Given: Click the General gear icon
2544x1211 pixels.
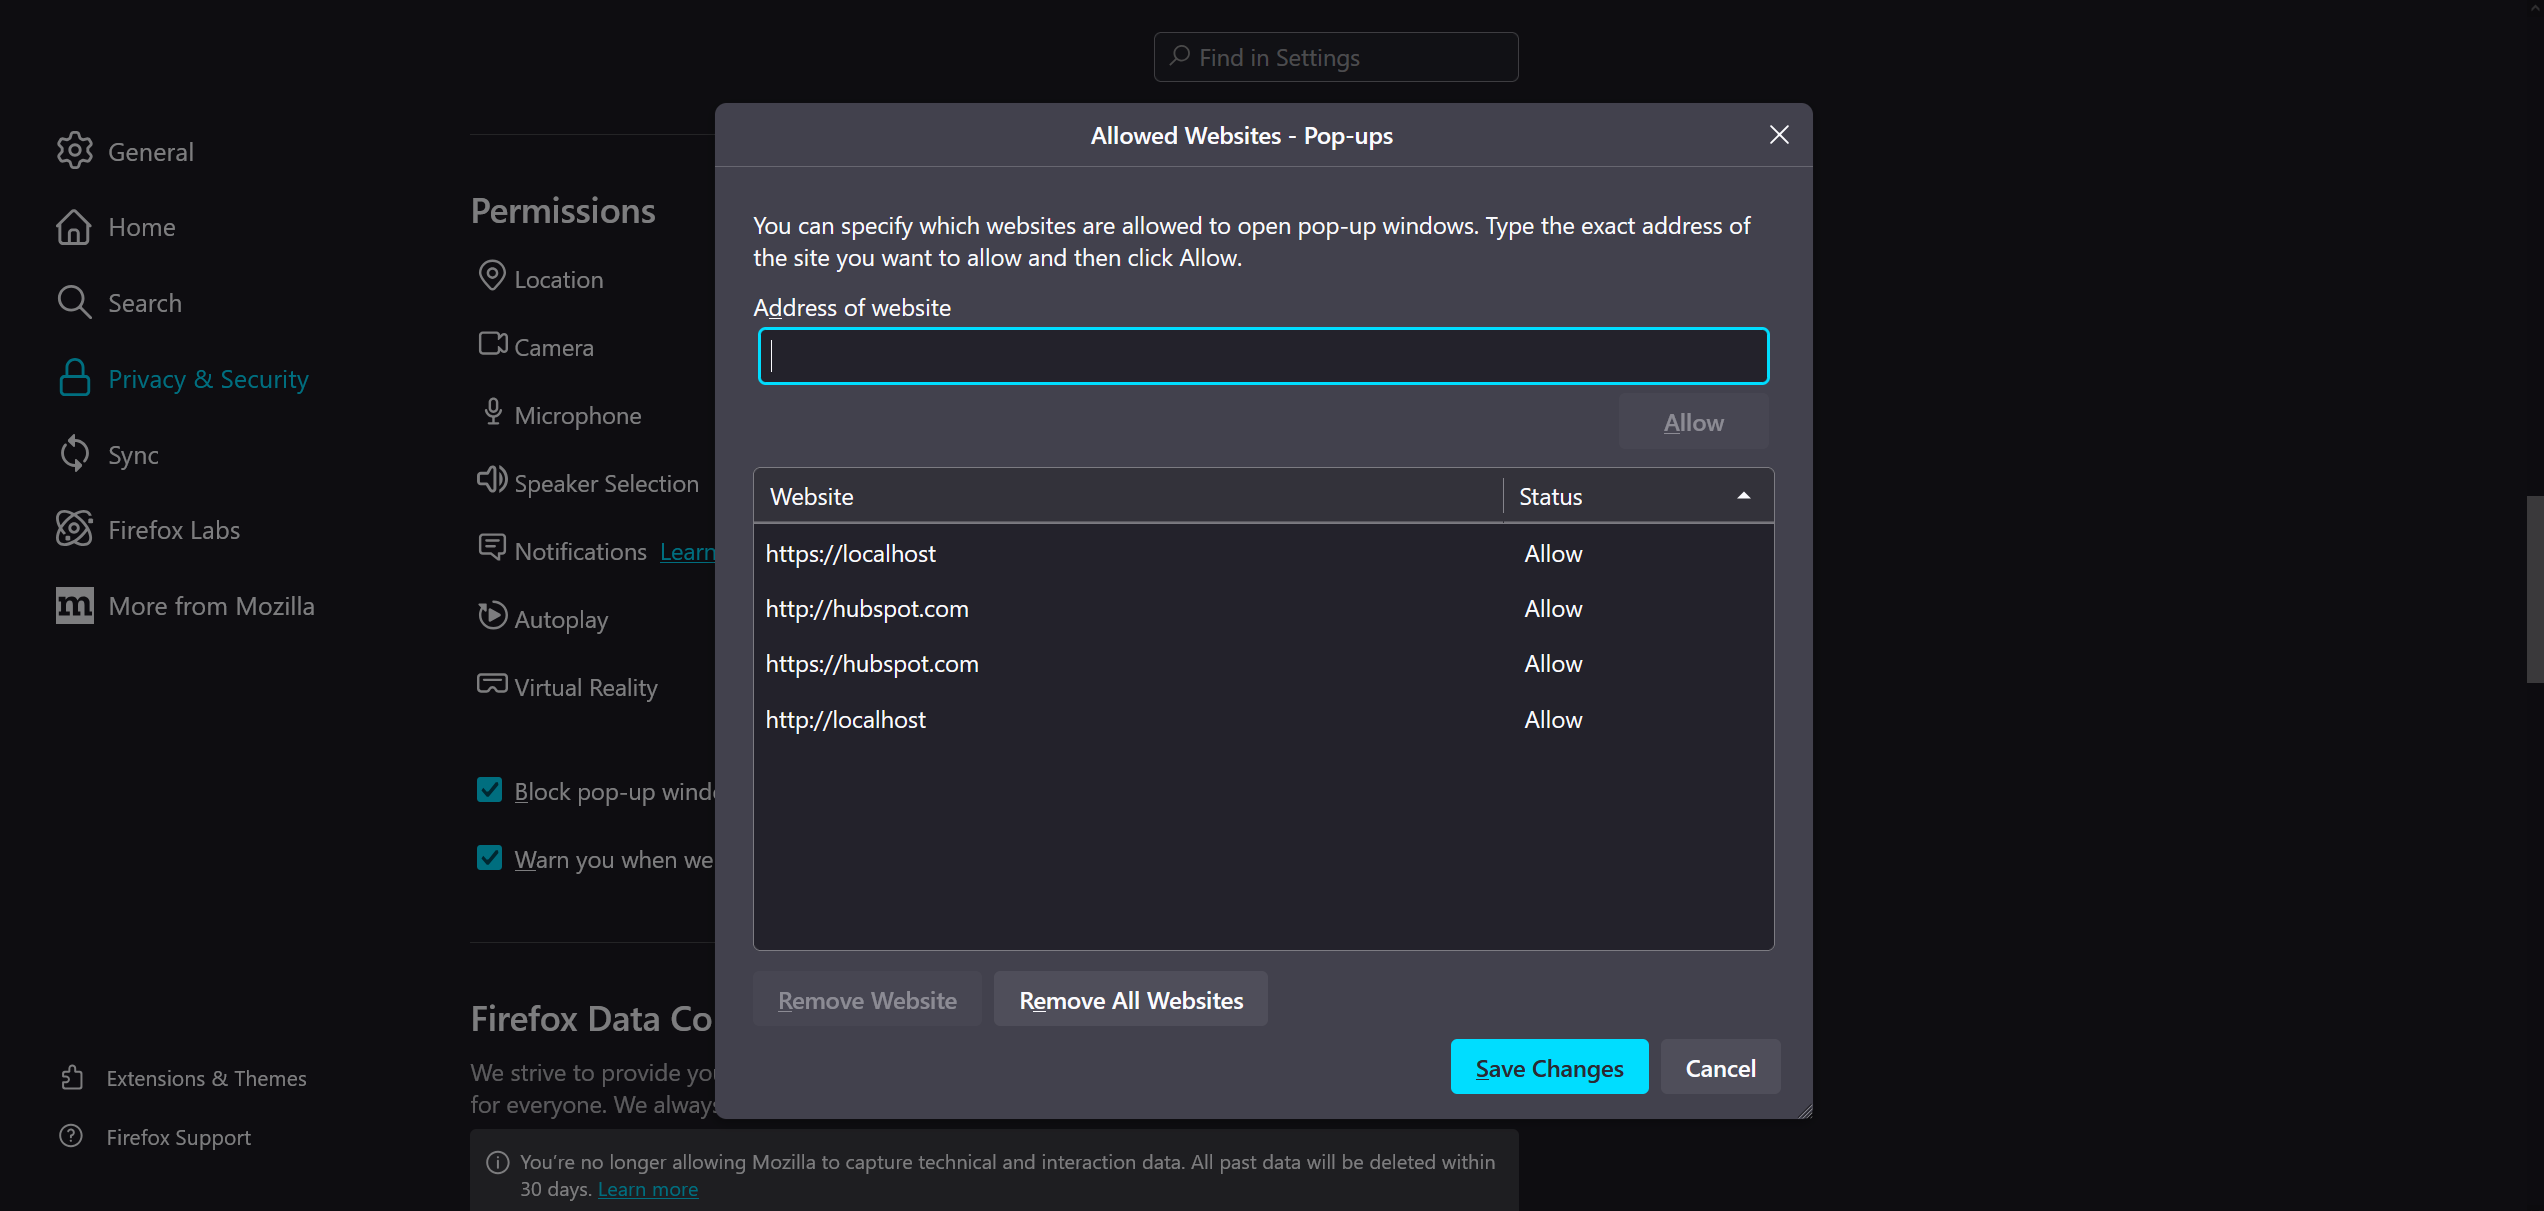Looking at the screenshot, I should click(75, 151).
